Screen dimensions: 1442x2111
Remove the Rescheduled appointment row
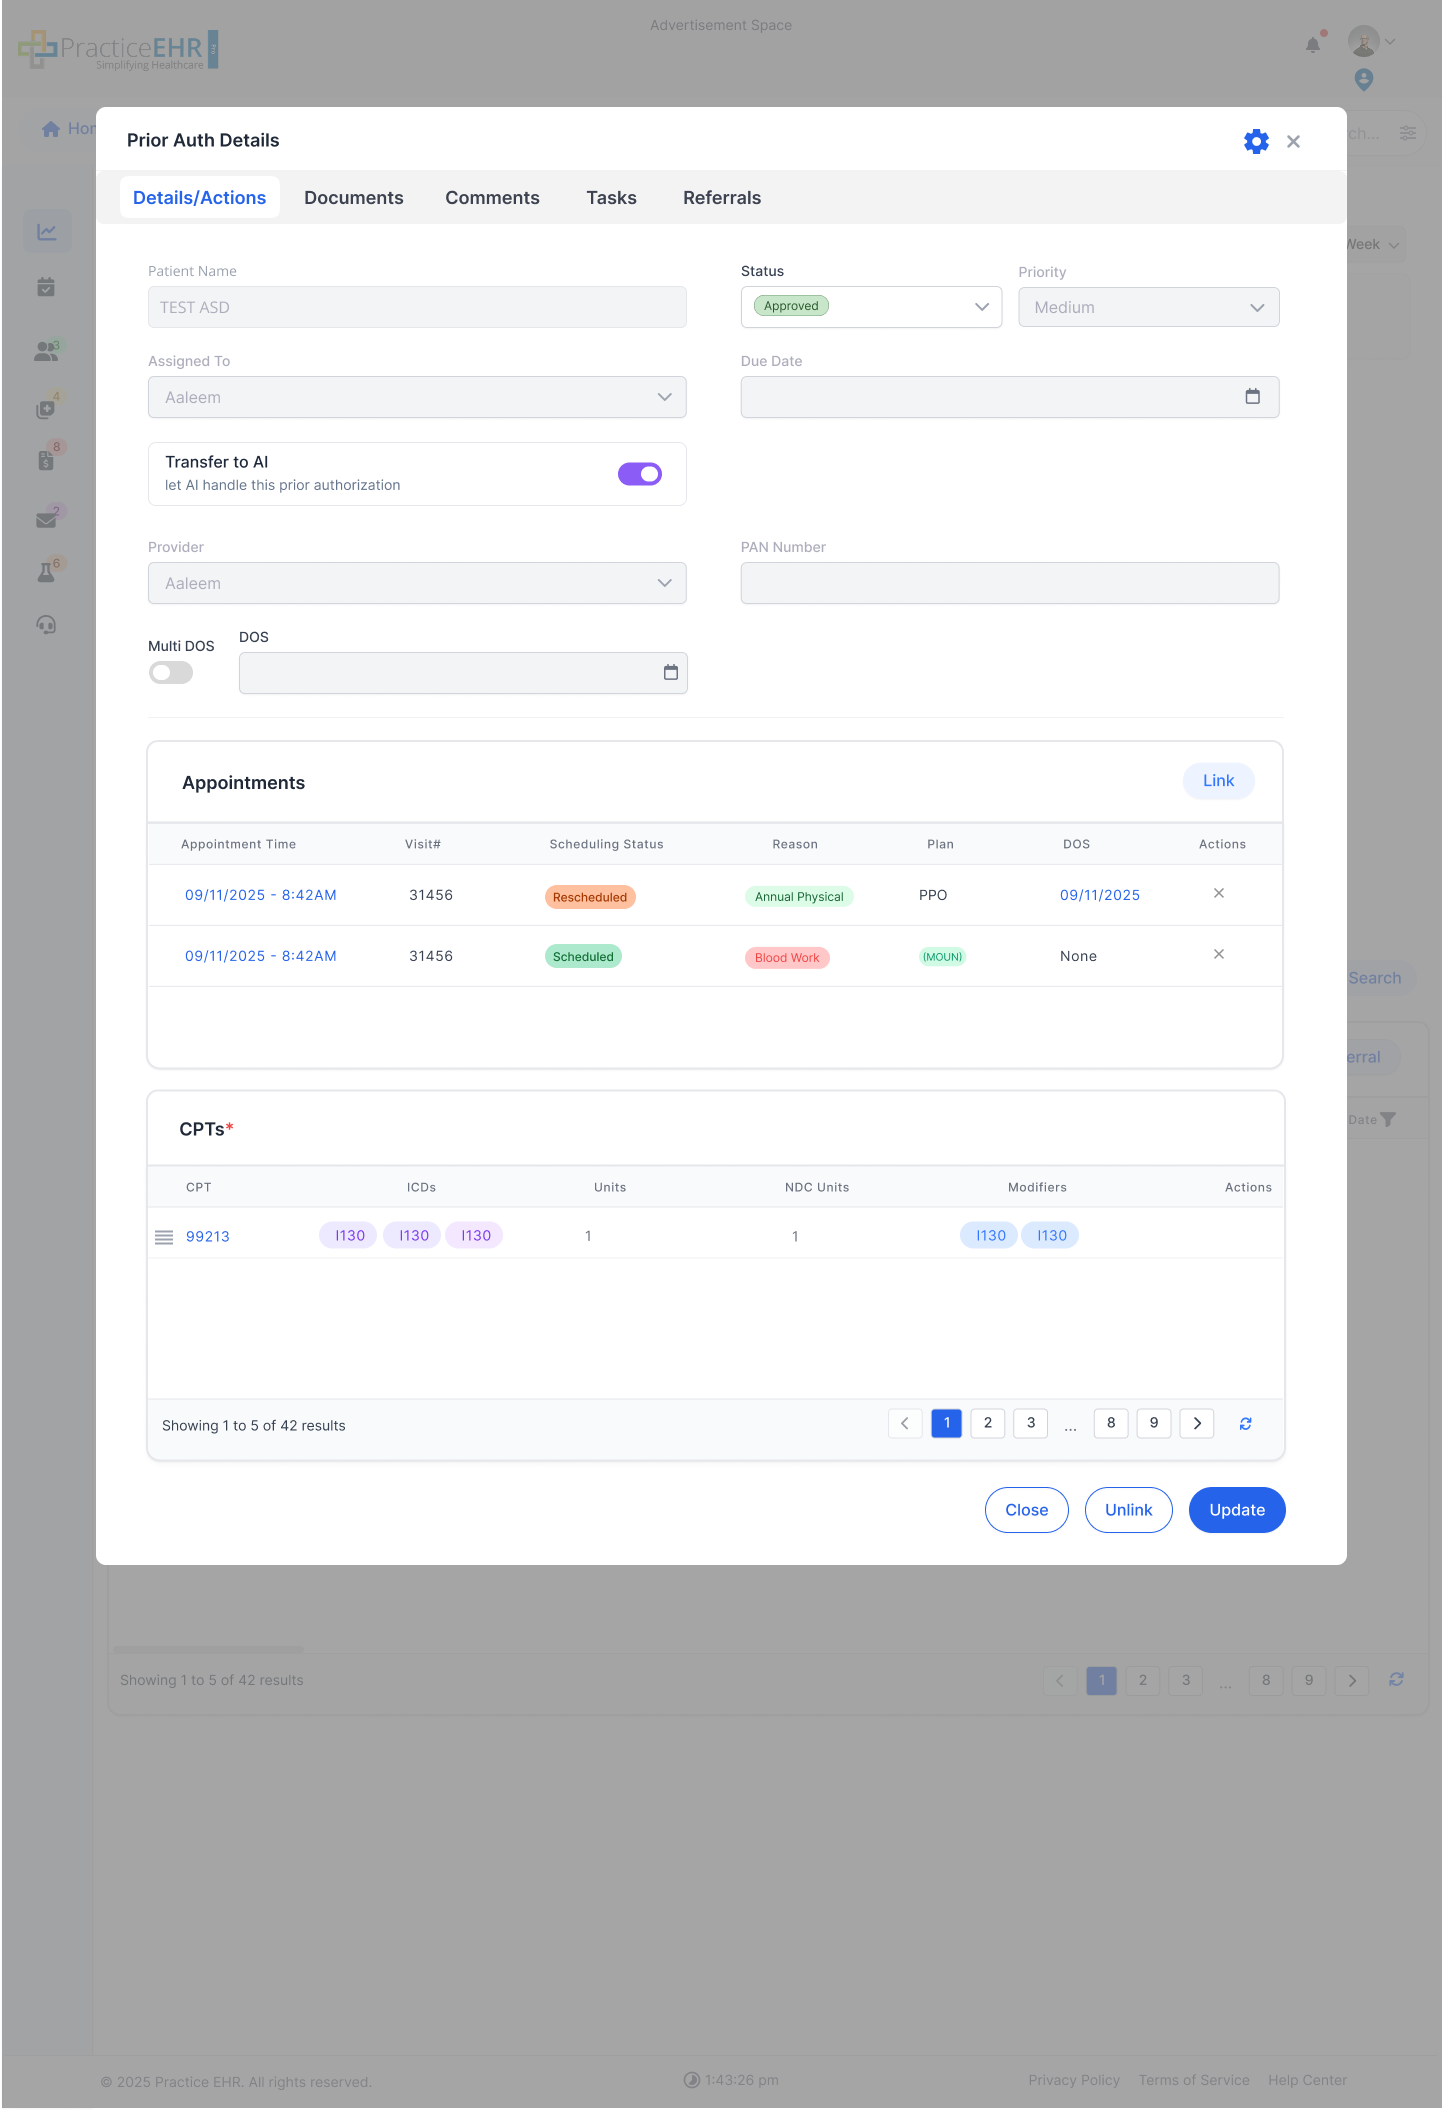[x=1218, y=894]
